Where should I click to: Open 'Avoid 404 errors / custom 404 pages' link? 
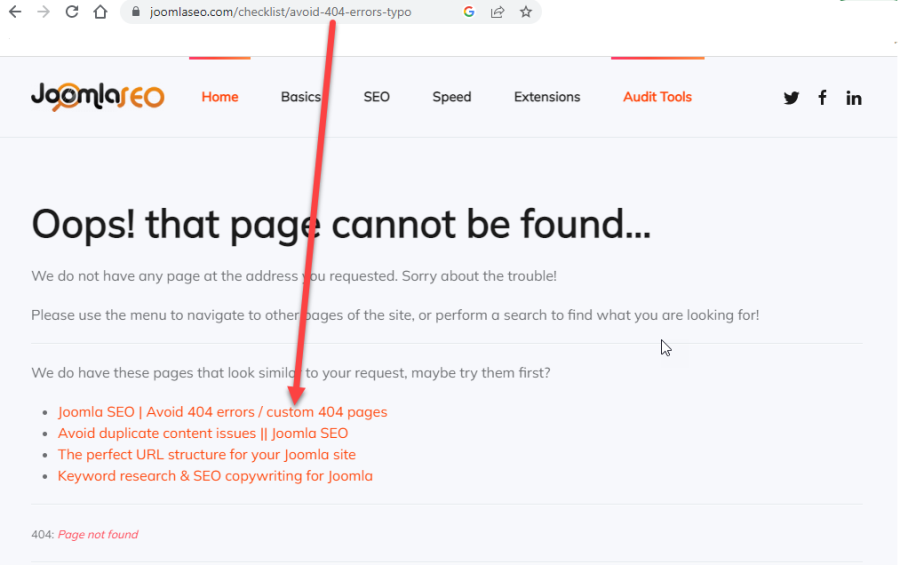[x=222, y=412]
